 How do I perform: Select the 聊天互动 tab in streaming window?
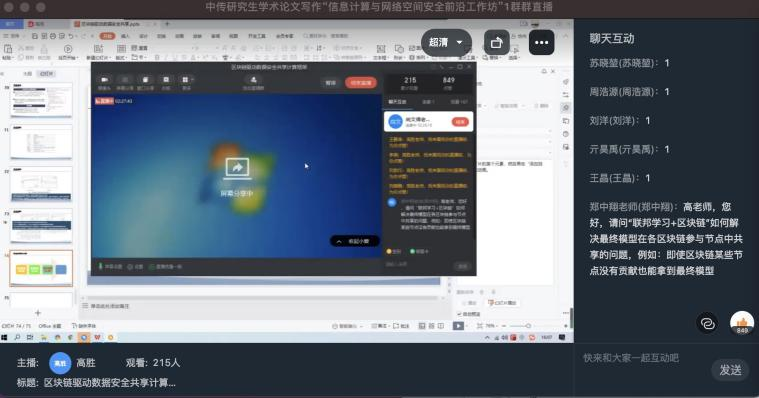point(397,102)
